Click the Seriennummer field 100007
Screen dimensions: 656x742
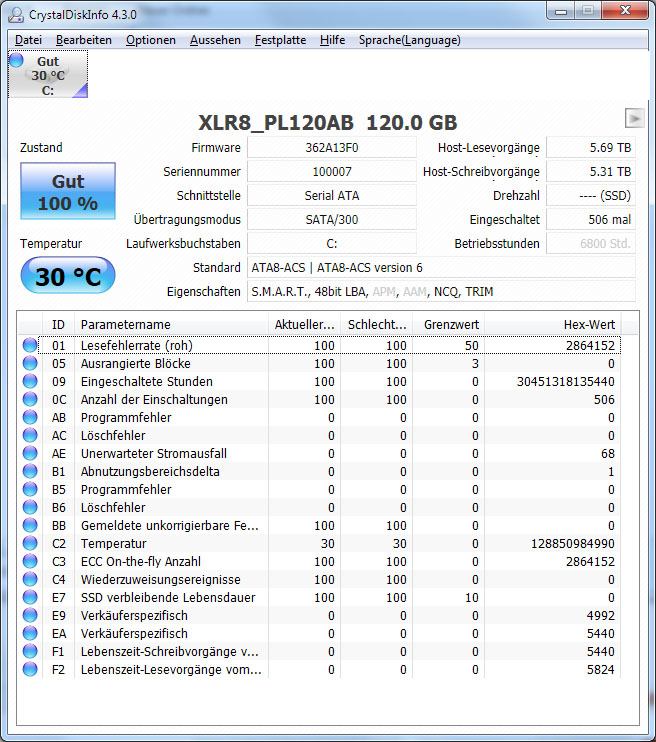pyautogui.click(x=332, y=171)
